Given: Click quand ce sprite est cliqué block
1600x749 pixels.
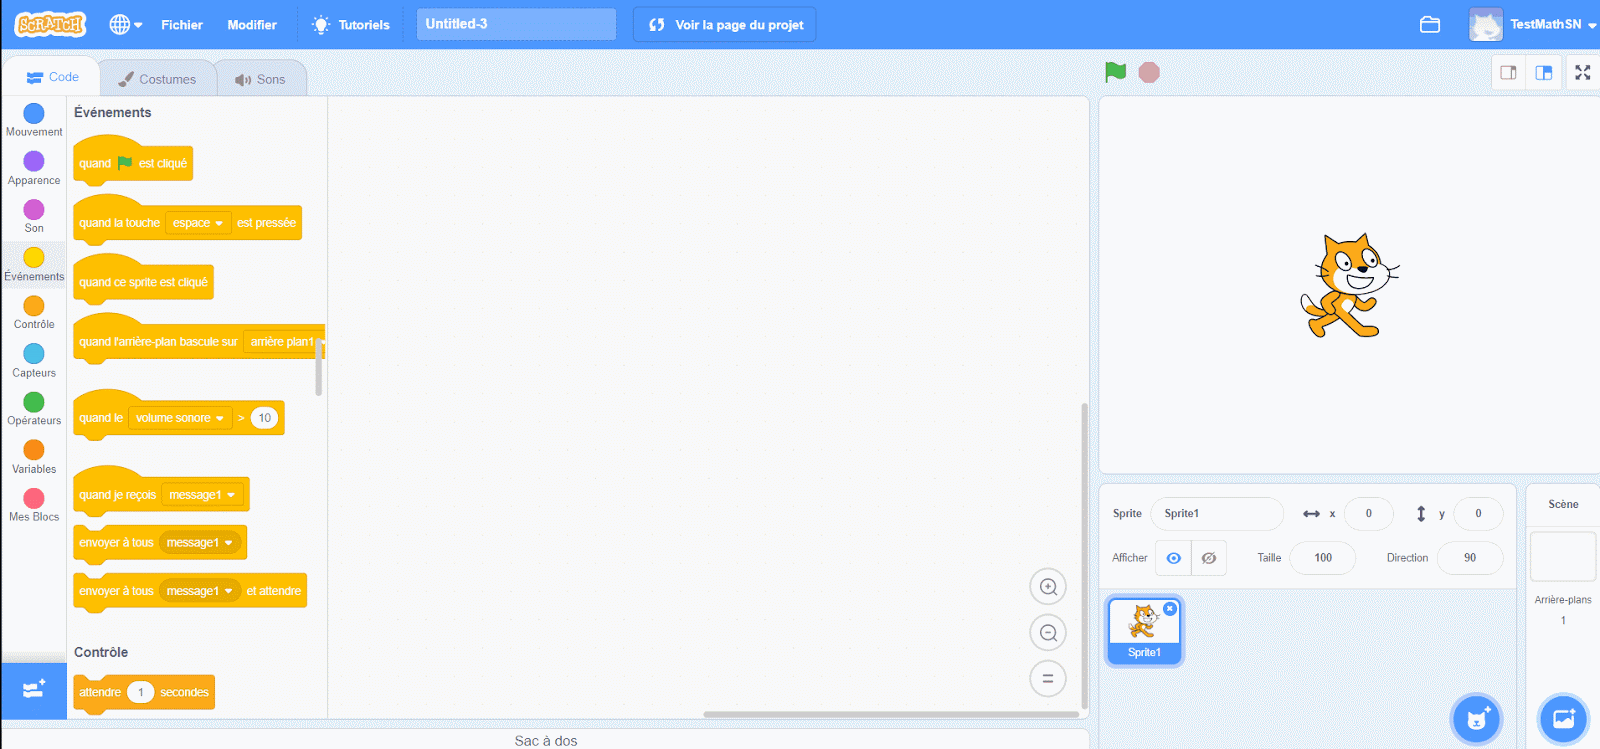Looking at the screenshot, I should pyautogui.click(x=143, y=279).
